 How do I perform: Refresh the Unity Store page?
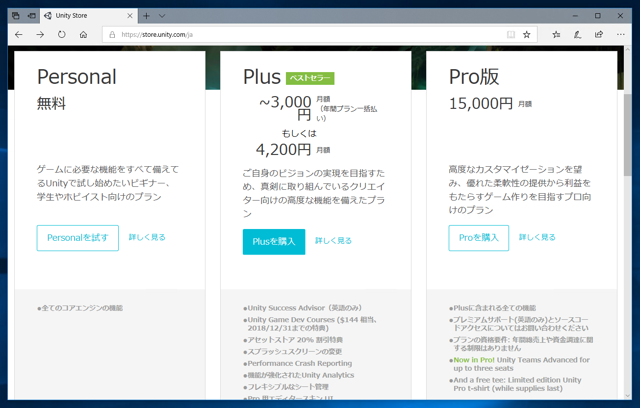pyautogui.click(x=62, y=35)
